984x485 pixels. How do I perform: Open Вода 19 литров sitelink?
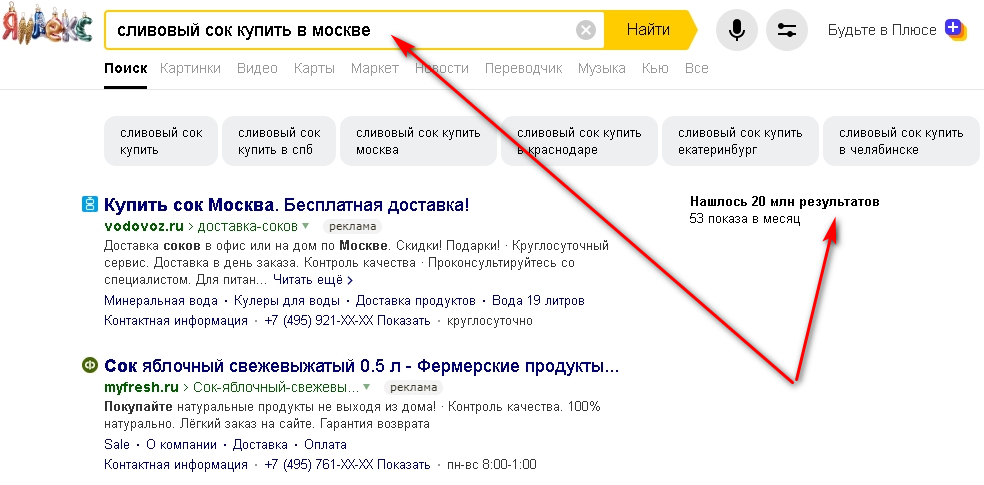538,301
